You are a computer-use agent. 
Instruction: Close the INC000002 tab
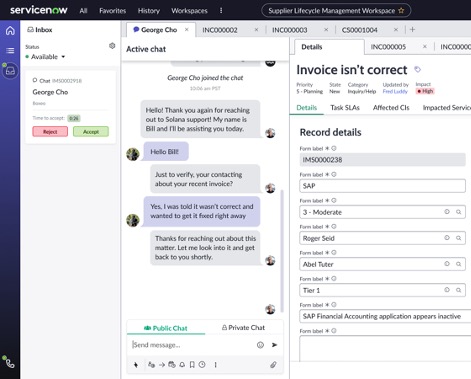pyautogui.click(x=256, y=30)
